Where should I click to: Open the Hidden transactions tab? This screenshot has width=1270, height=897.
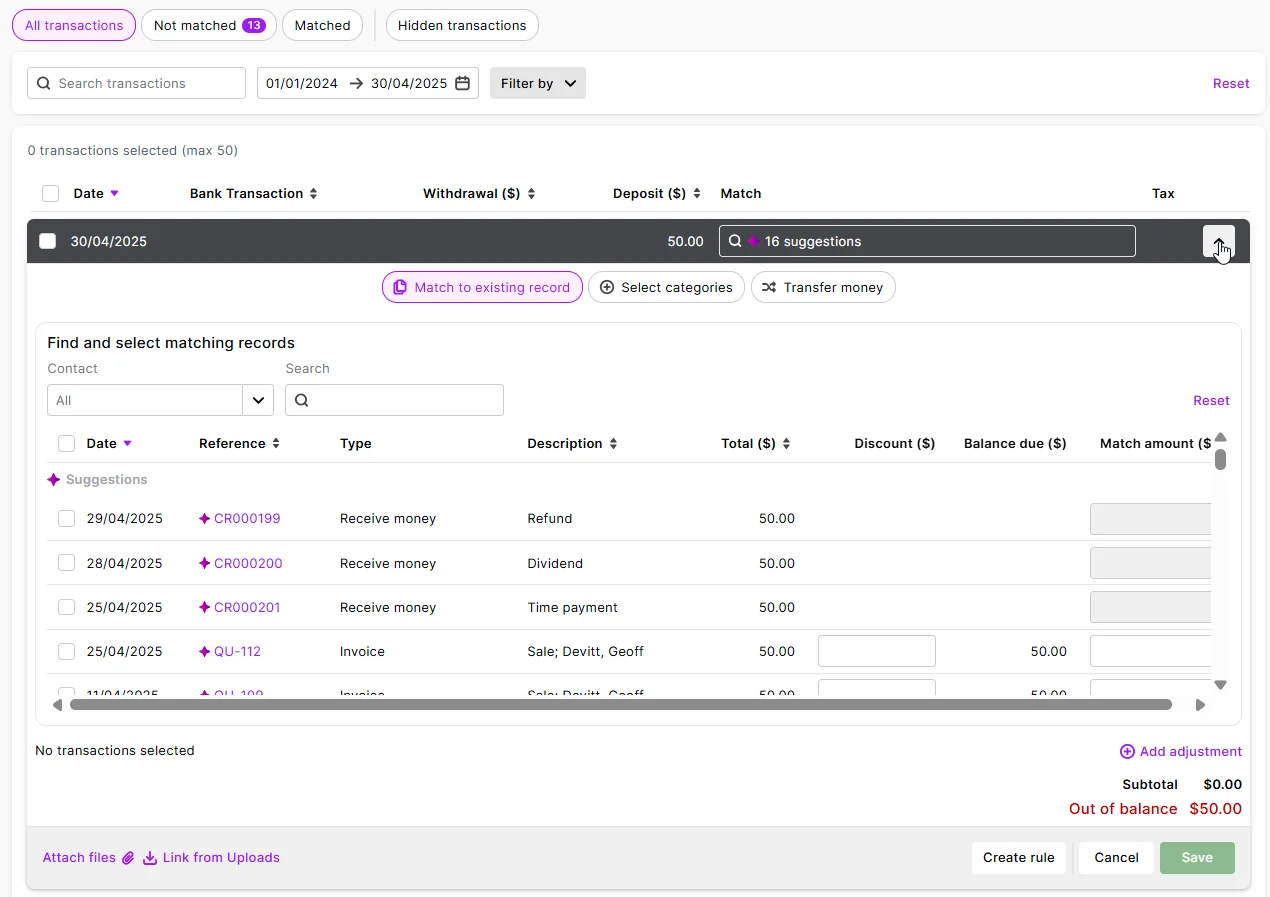[x=461, y=24]
